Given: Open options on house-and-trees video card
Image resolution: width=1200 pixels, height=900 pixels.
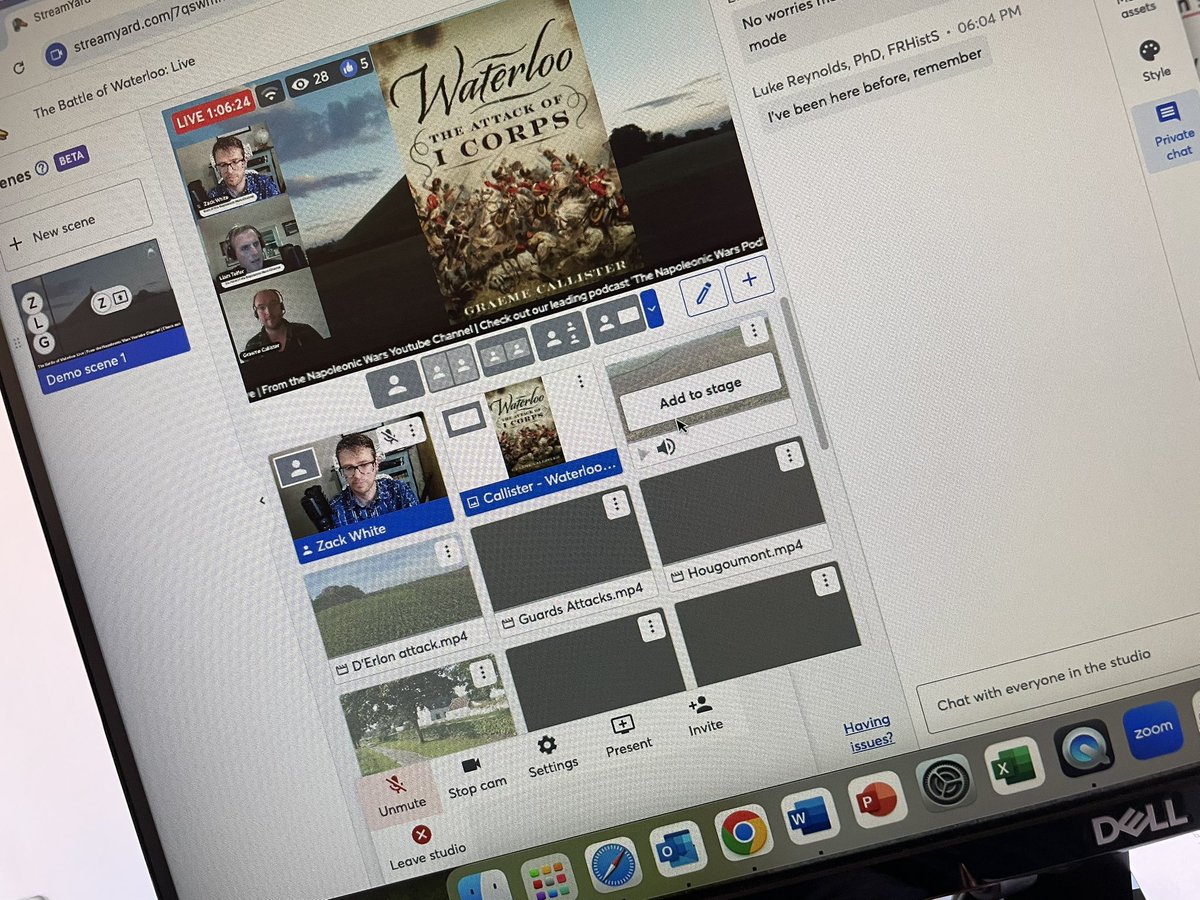Looking at the screenshot, I should (x=483, y=673).
